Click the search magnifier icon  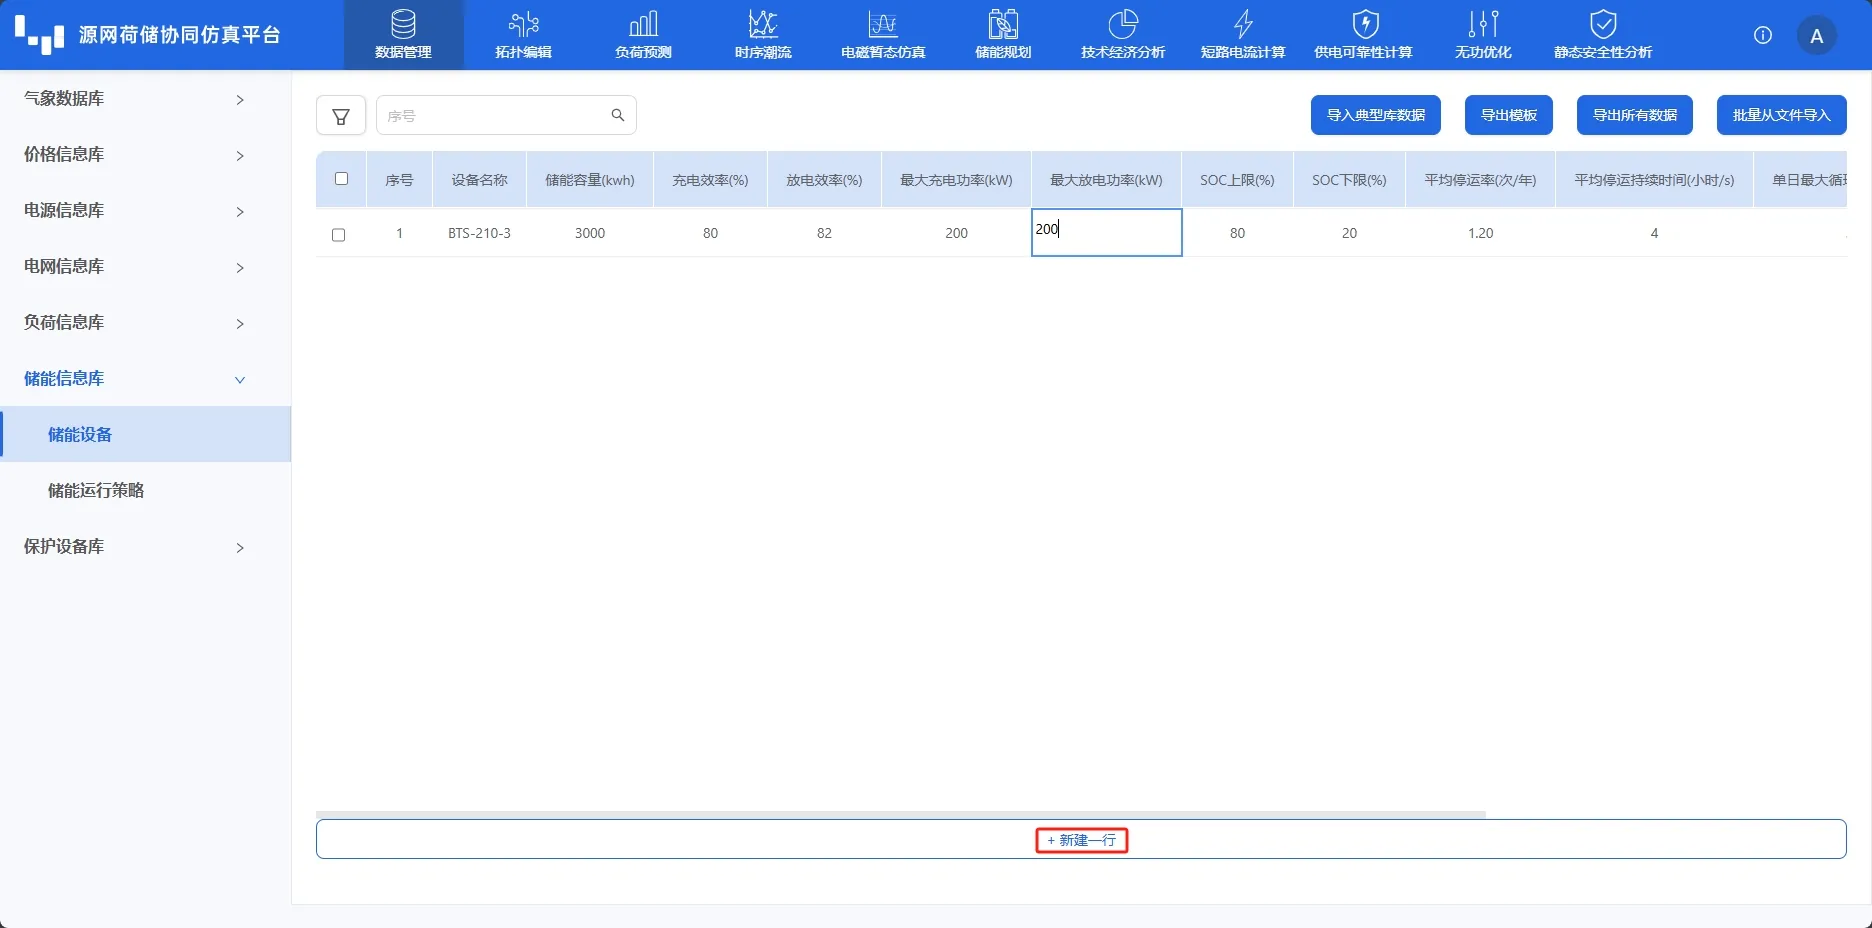click(x=618, y=115)
